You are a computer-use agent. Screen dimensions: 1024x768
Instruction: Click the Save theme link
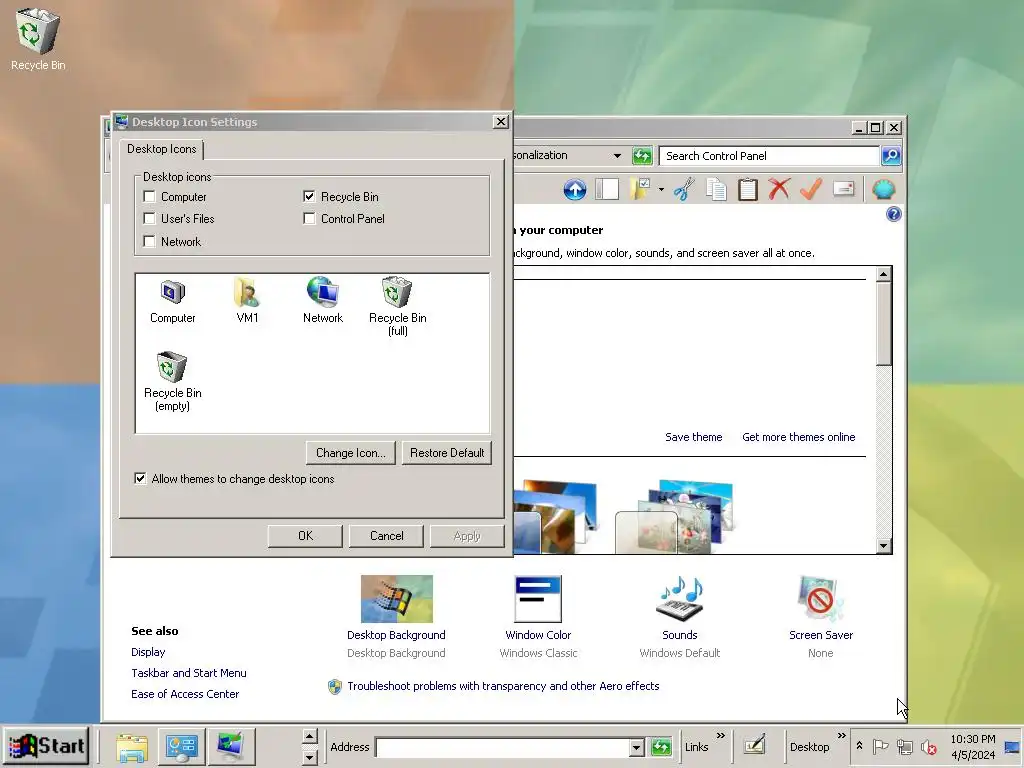click(694, 437)
